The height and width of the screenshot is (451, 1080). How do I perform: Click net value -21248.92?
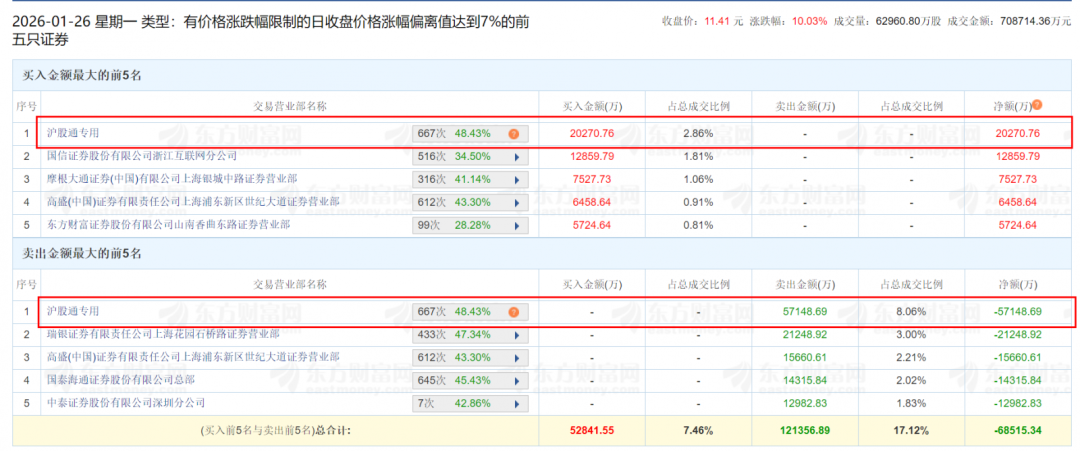coord(1016,335)
